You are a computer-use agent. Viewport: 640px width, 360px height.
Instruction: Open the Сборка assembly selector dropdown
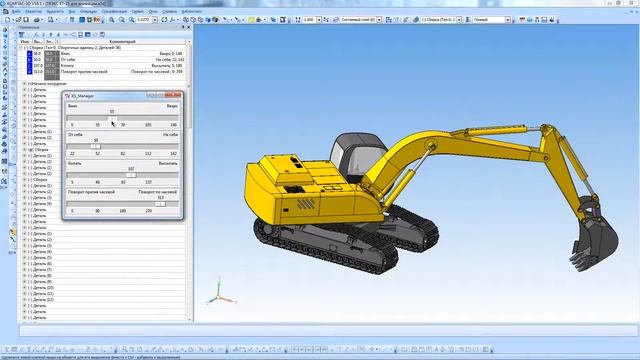point(459,20)
